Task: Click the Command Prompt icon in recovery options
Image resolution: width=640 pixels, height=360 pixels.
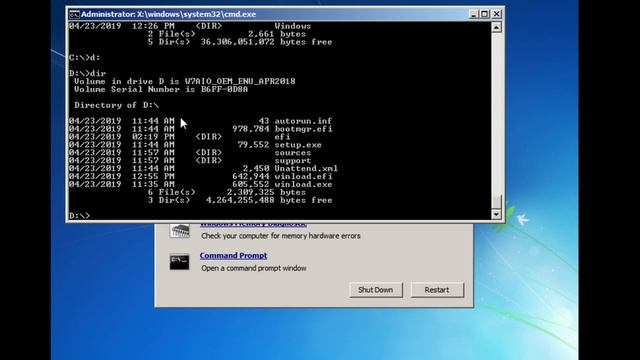Action: 179,262
